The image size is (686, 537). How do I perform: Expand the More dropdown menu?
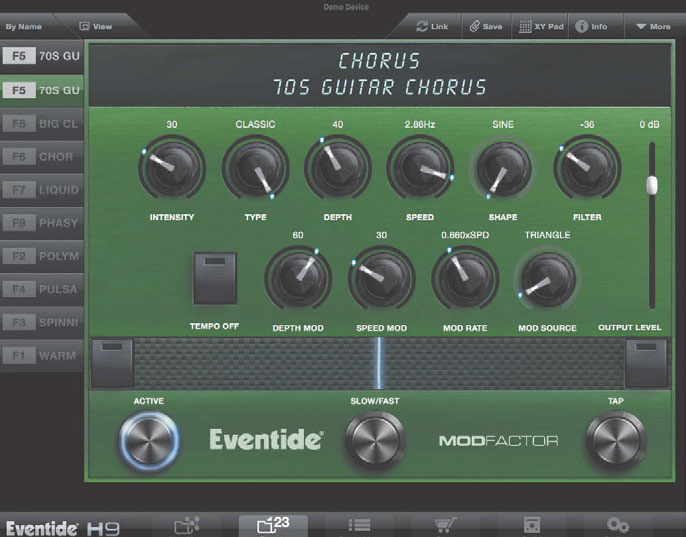653,26
